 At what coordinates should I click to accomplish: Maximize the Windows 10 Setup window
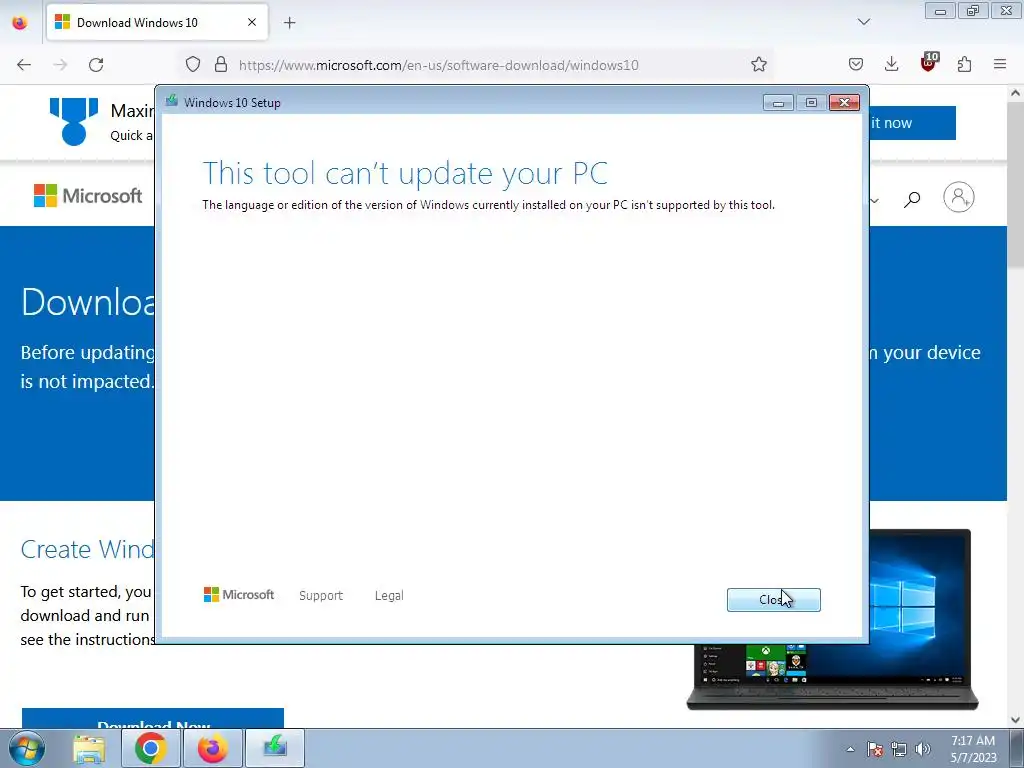(x=811, y=103)
